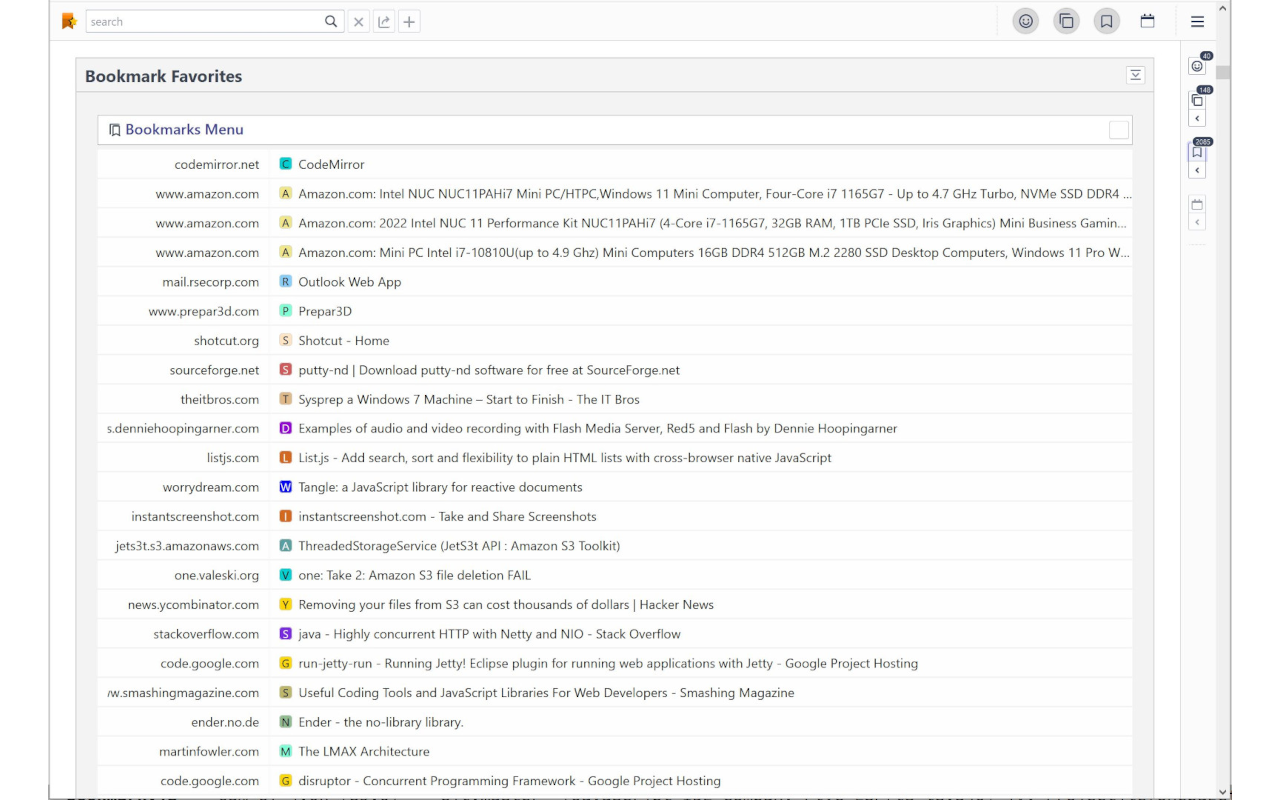This screenshot has height=800, width=1280.
Task: Open the hamburger menu
Action: point(1197,21)
